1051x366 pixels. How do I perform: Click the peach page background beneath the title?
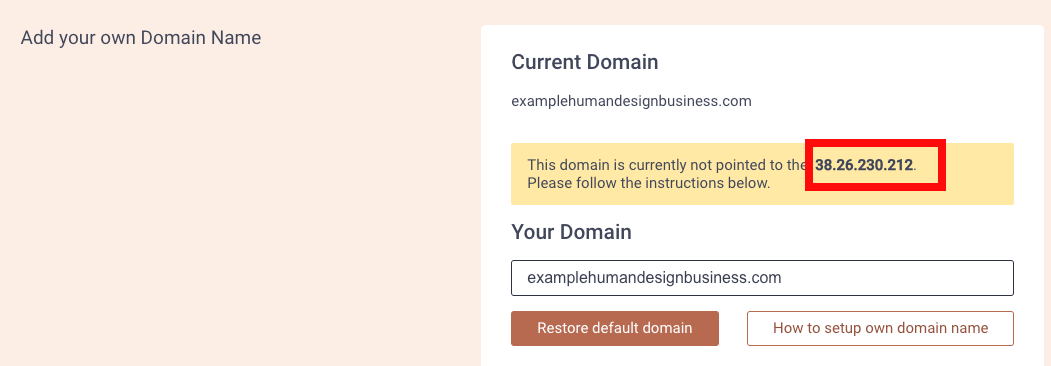[x=235, y=201]
